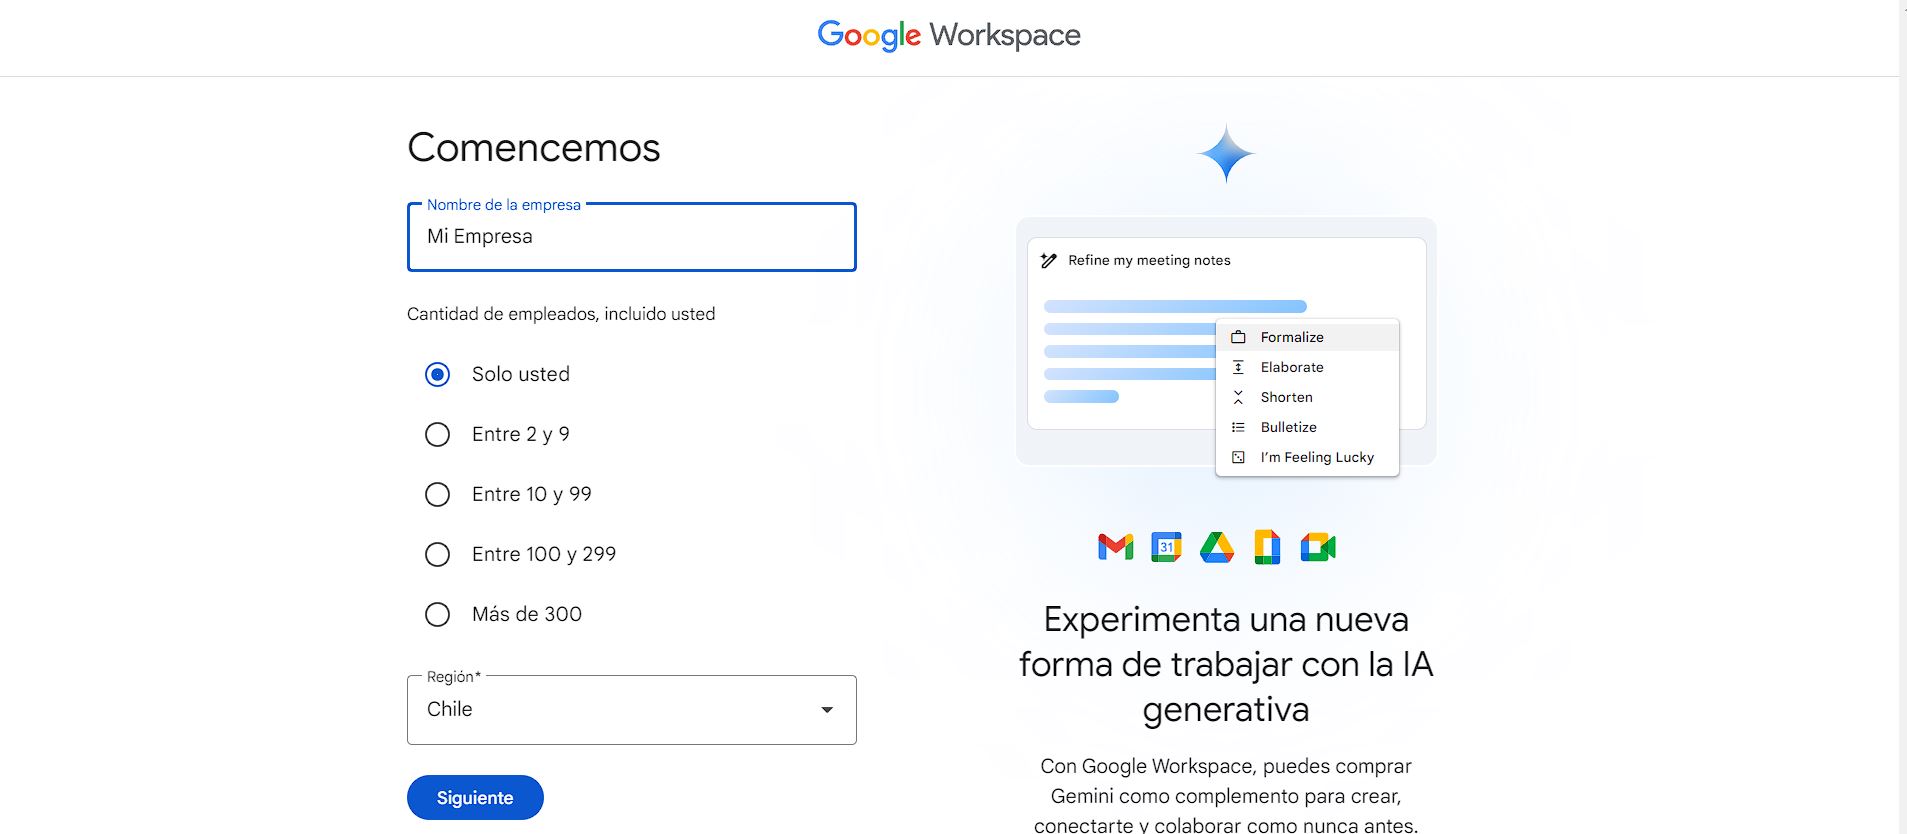The width and height of the screenshot is (1907, 834).
Task: Choose Formalize in the illustration menu
Action: point(1307,337)
